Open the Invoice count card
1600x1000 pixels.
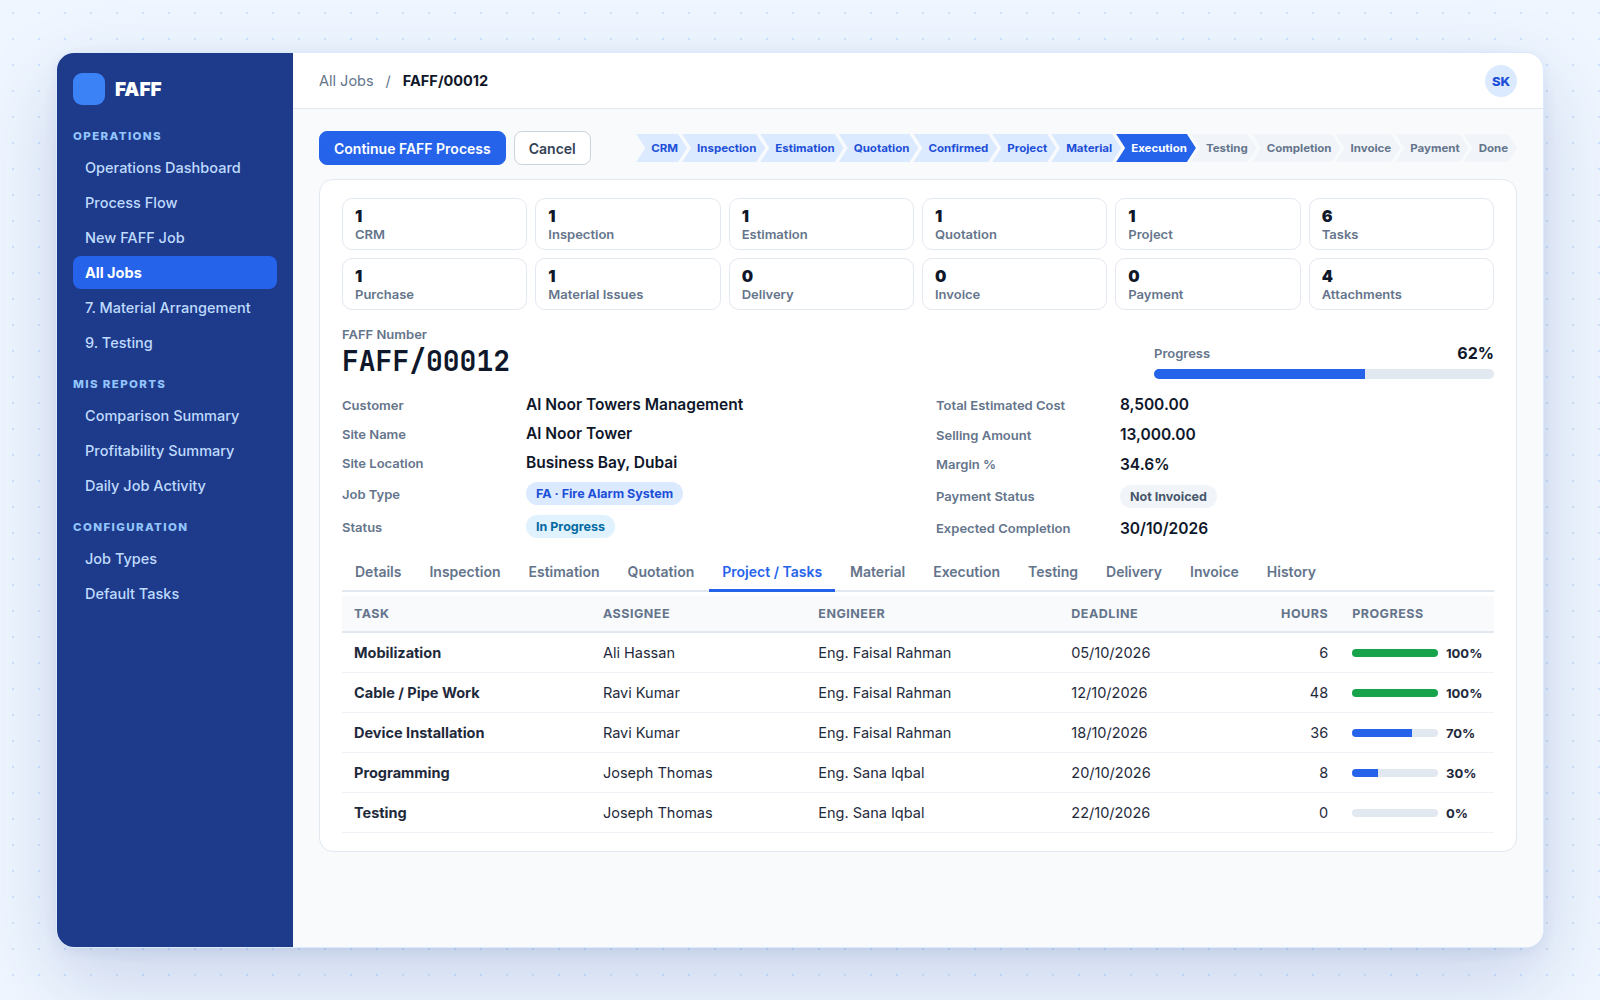(1014, 284)
